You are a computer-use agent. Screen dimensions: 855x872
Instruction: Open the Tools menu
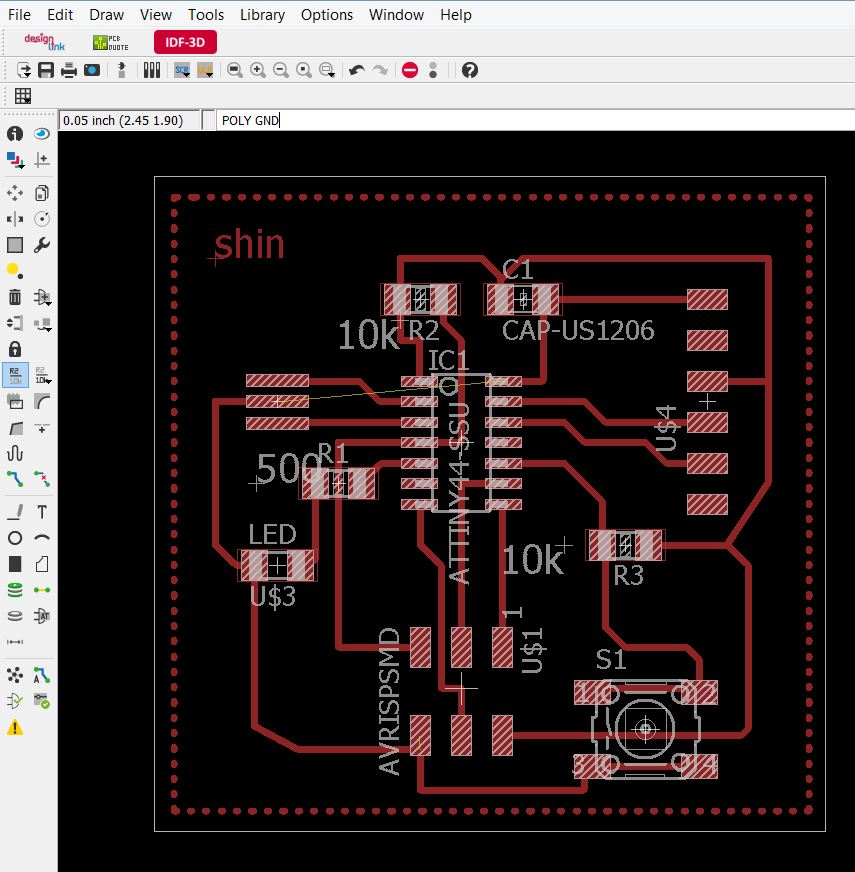tap(206, 15)
